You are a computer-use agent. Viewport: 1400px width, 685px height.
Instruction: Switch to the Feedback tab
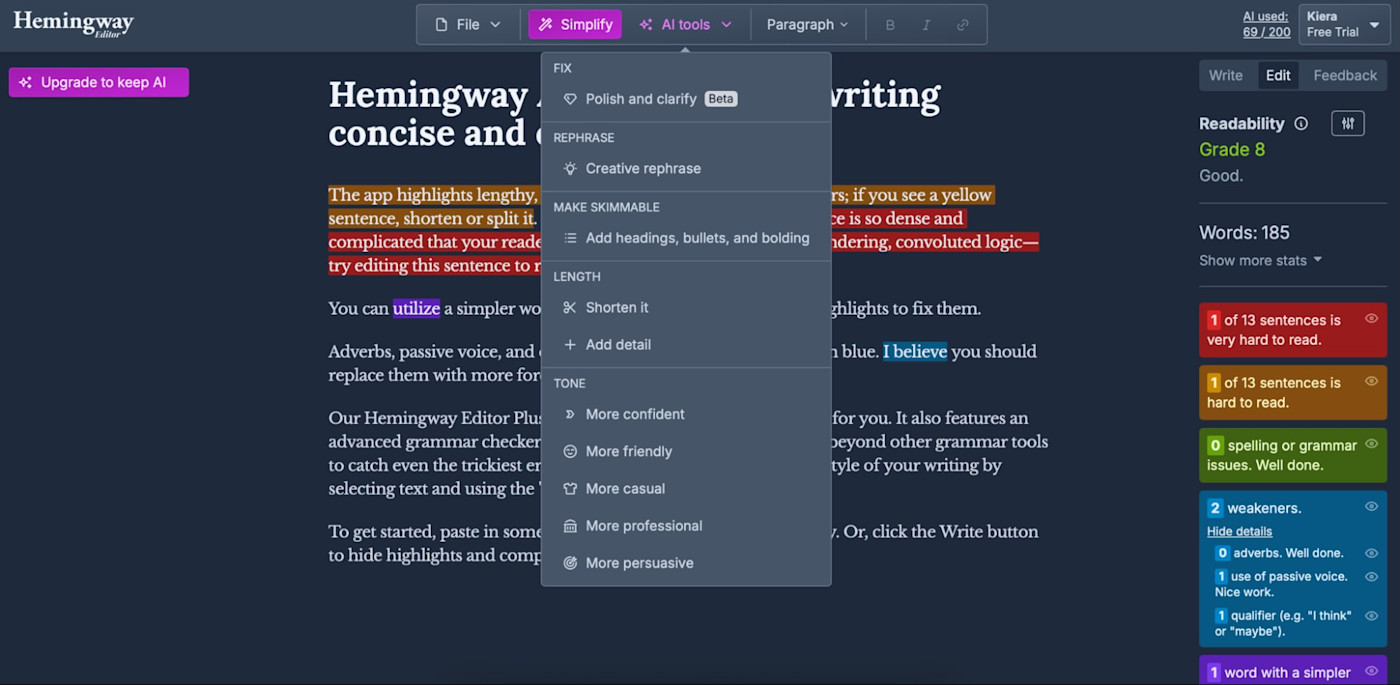pos(1345,75)
